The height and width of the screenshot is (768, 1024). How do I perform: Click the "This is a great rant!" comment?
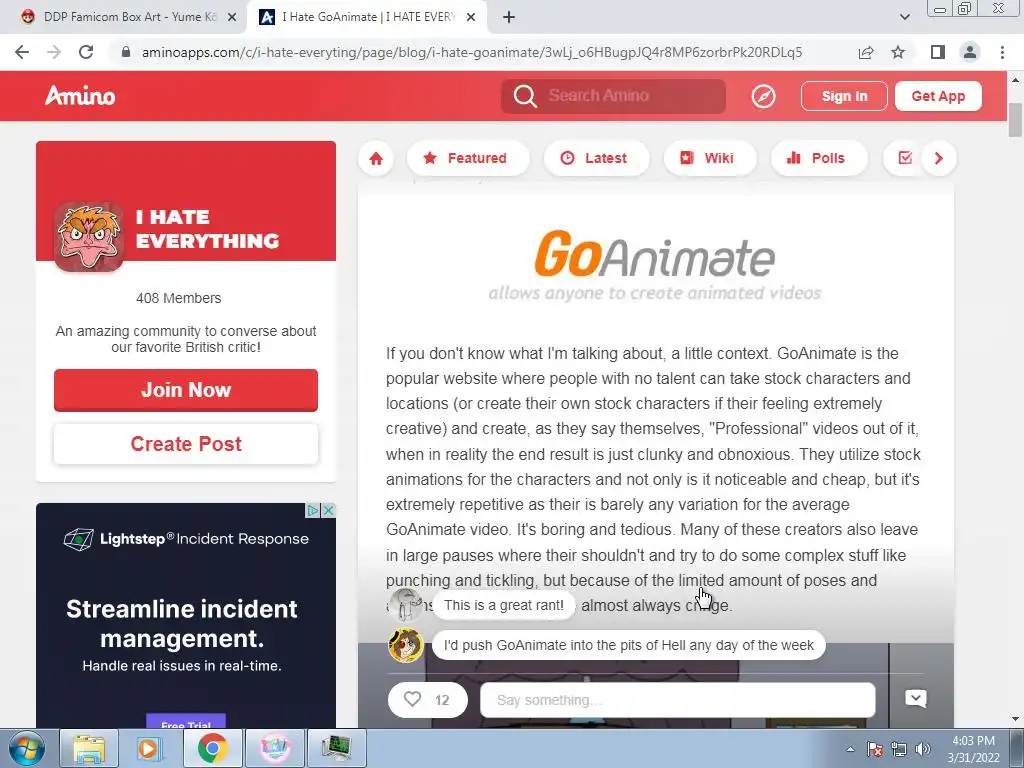point(504,605)
